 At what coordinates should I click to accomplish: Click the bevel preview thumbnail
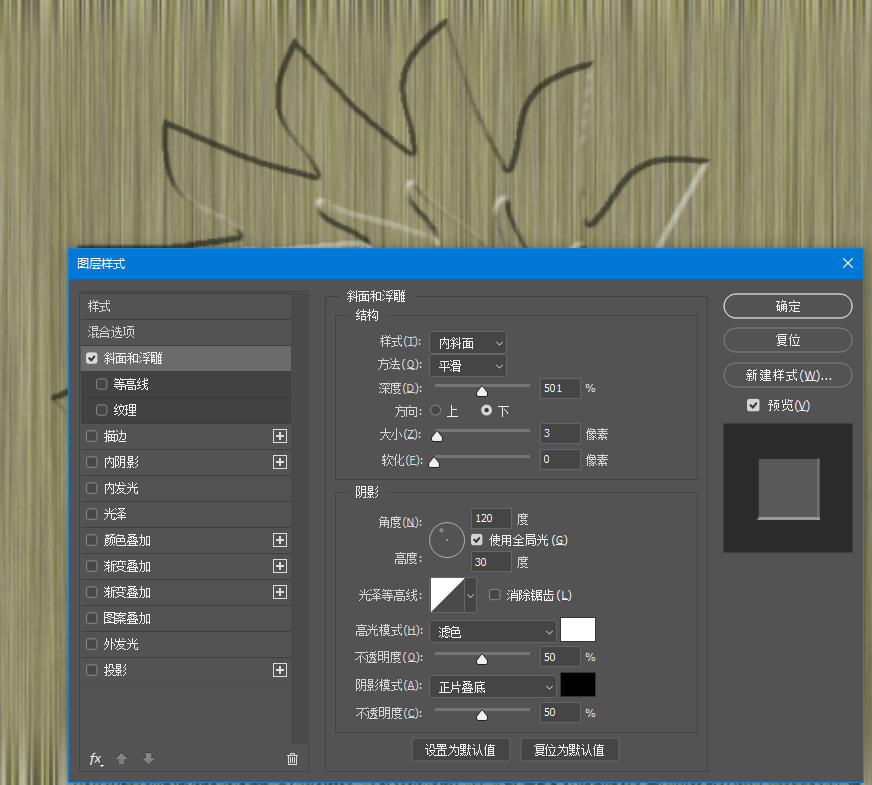[787, 488]
